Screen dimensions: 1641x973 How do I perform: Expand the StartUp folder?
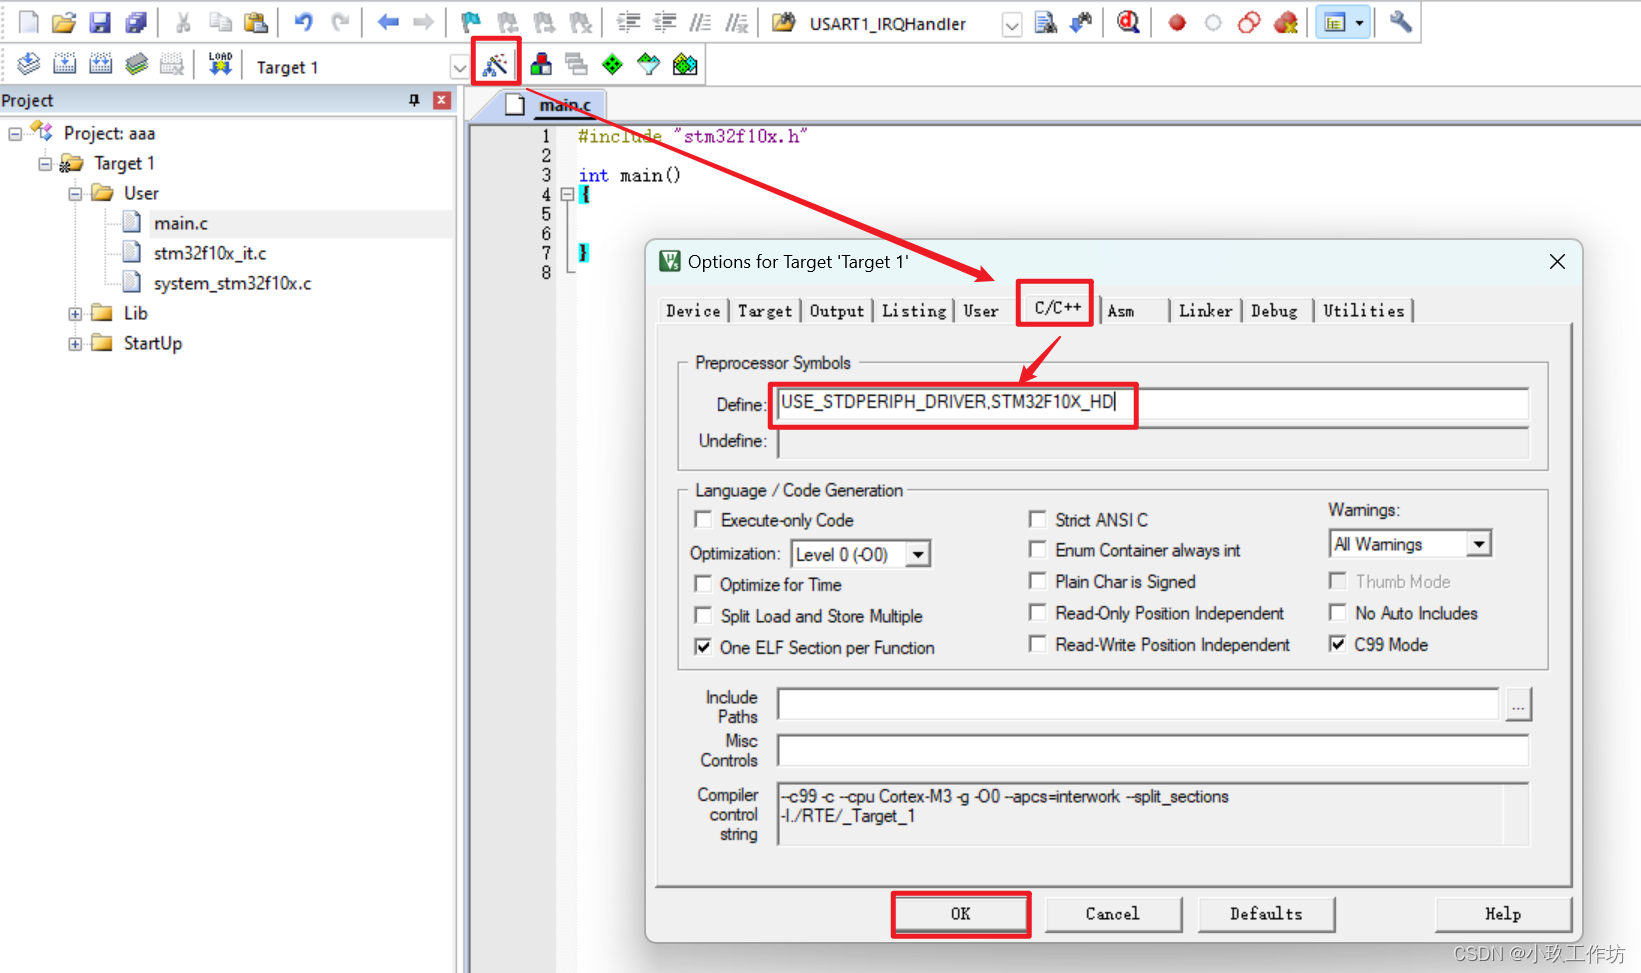75,343
